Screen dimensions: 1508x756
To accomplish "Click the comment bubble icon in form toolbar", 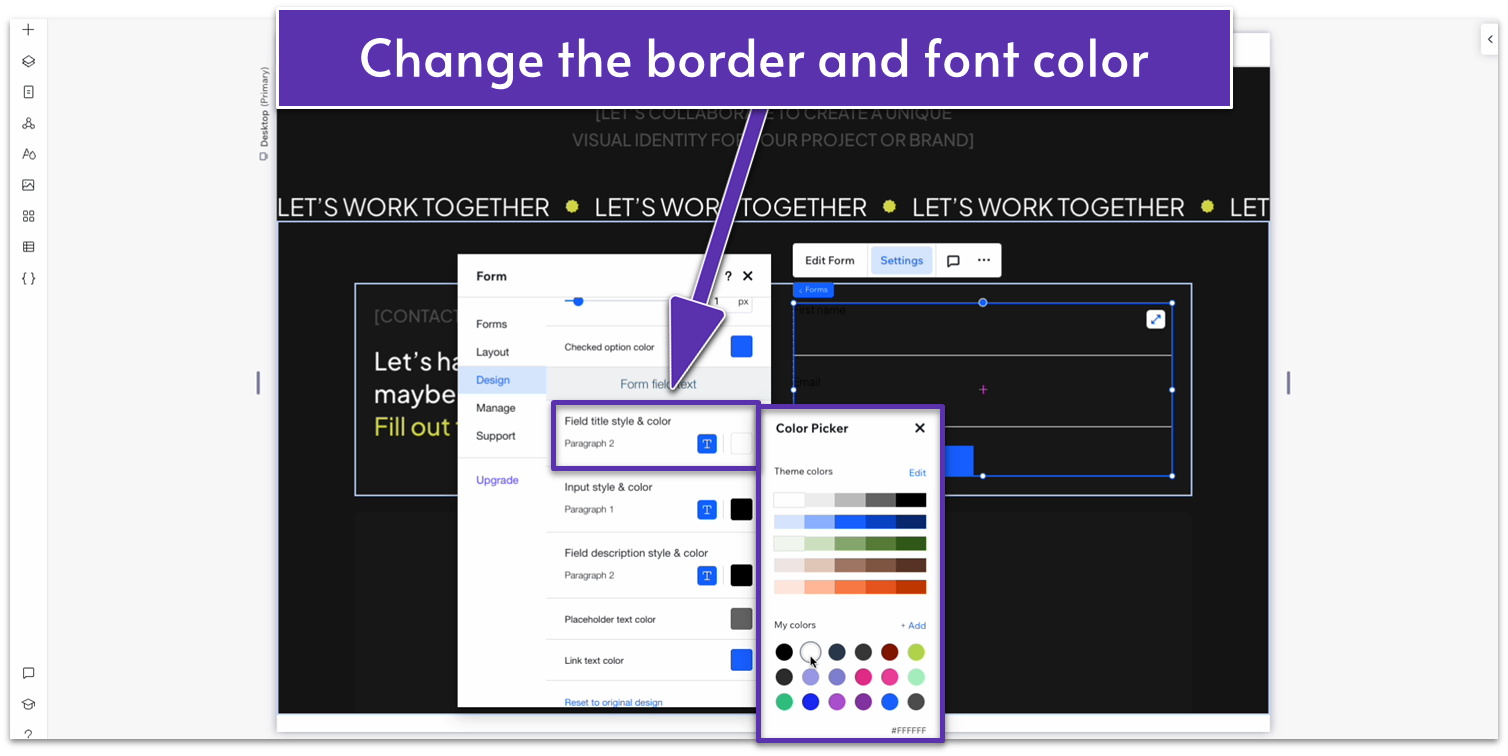I will tap(953, 261).
